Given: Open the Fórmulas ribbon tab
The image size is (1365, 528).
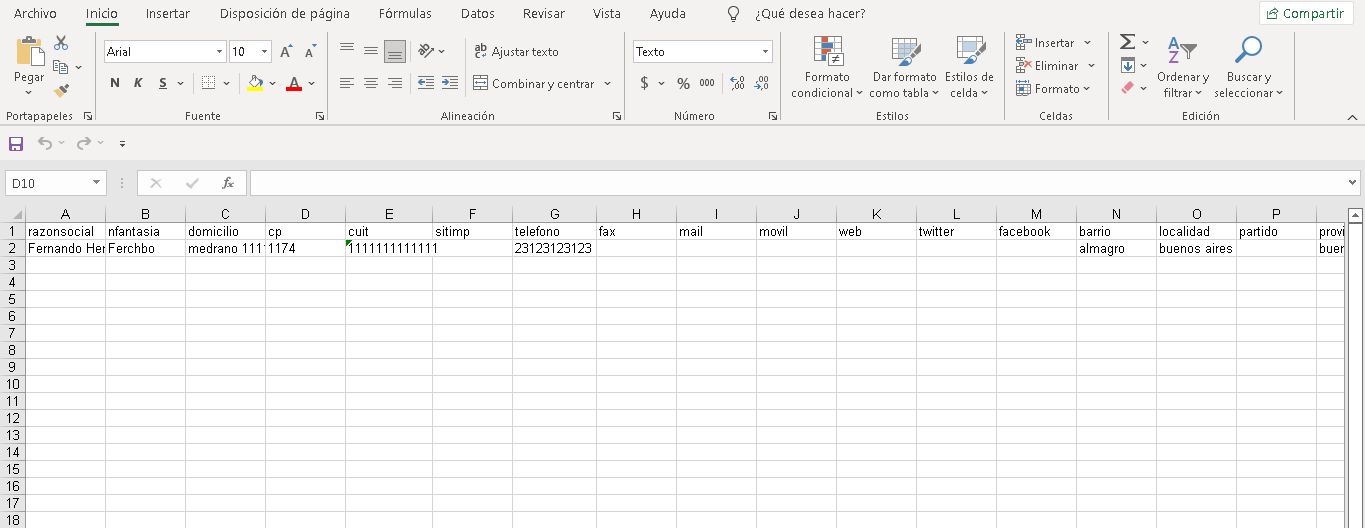Looking at the screenshot, I should 405,14.
